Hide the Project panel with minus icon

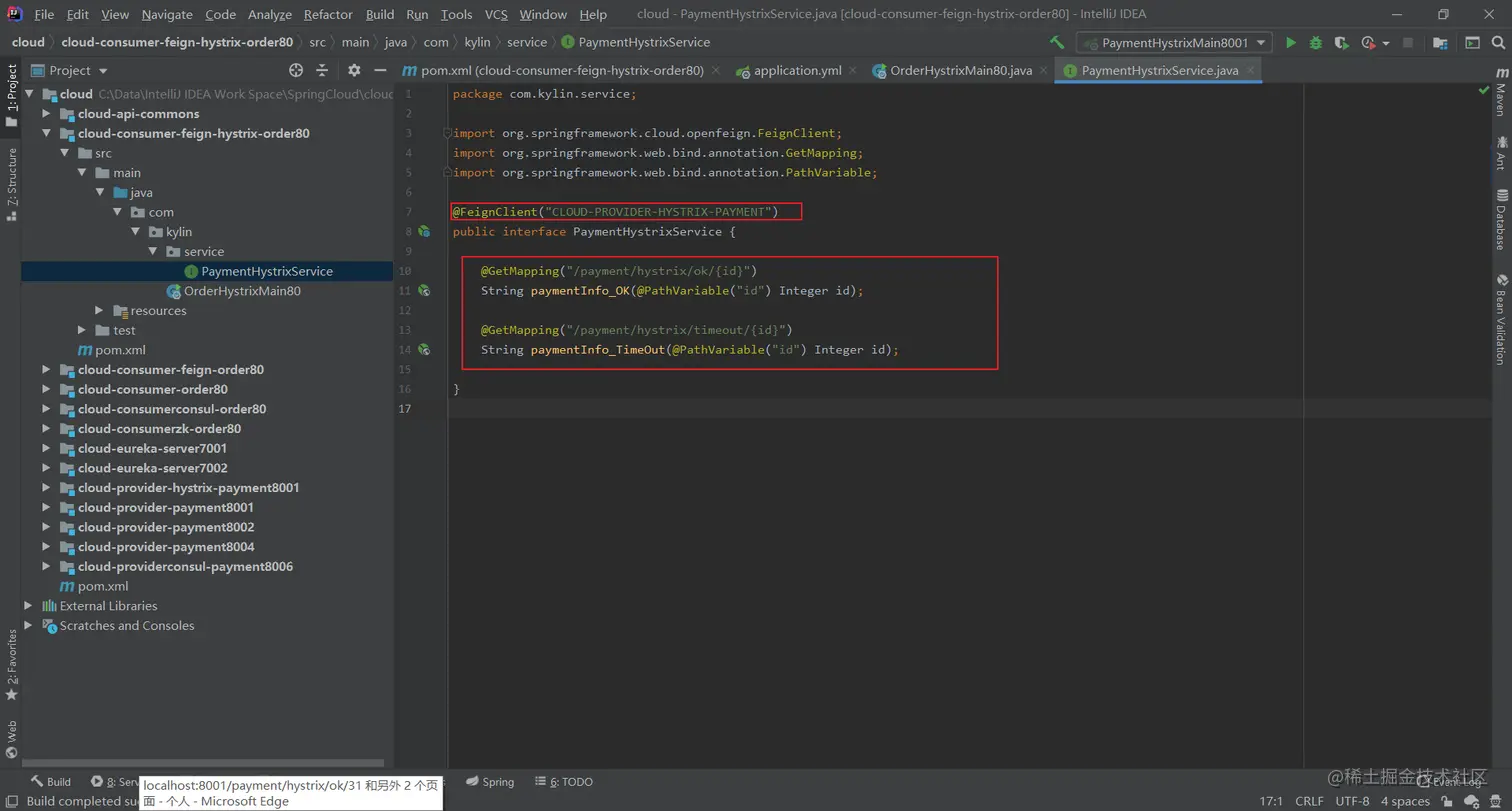pyautogui.click(x=380, y=70)
